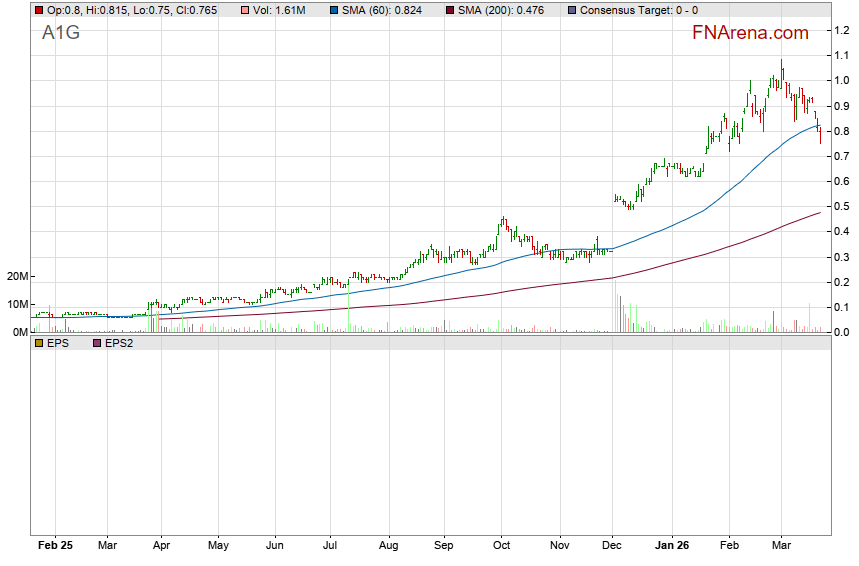The width and height of the screenshot is (859, 566).
Task: Click the 20M volume axis label
Action: coord(15,277)
